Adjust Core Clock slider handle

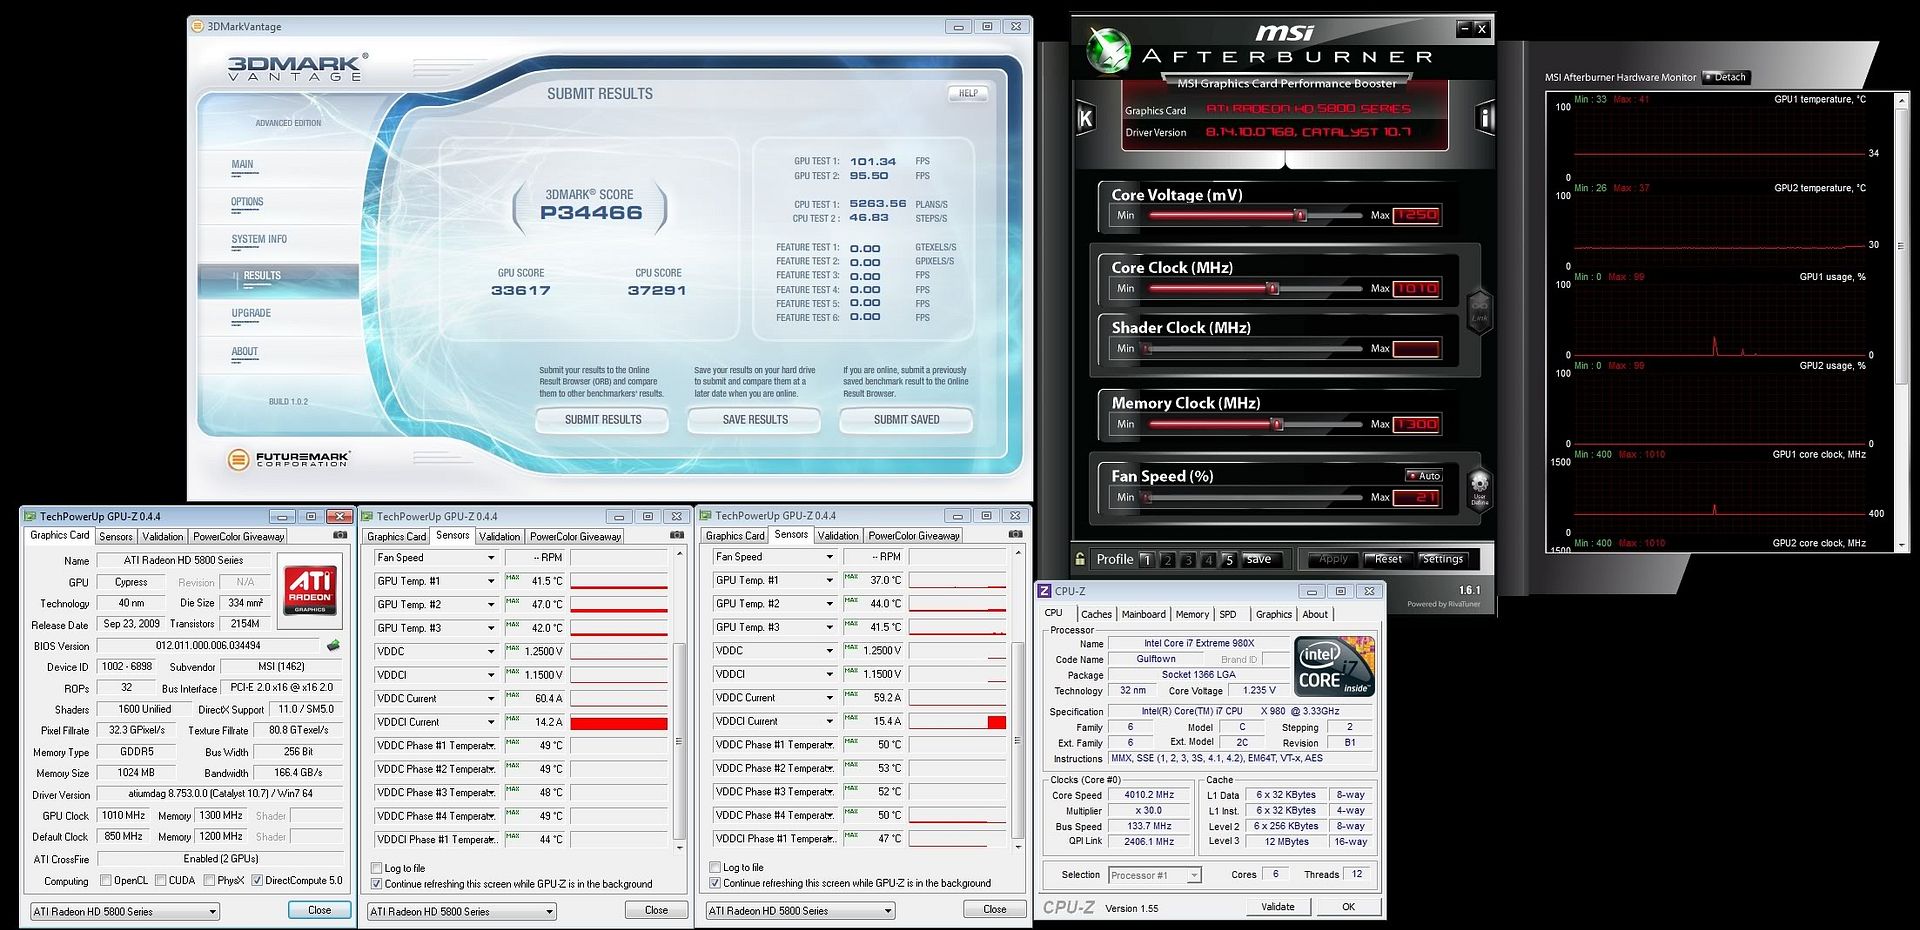click(x=1273, y=289)
